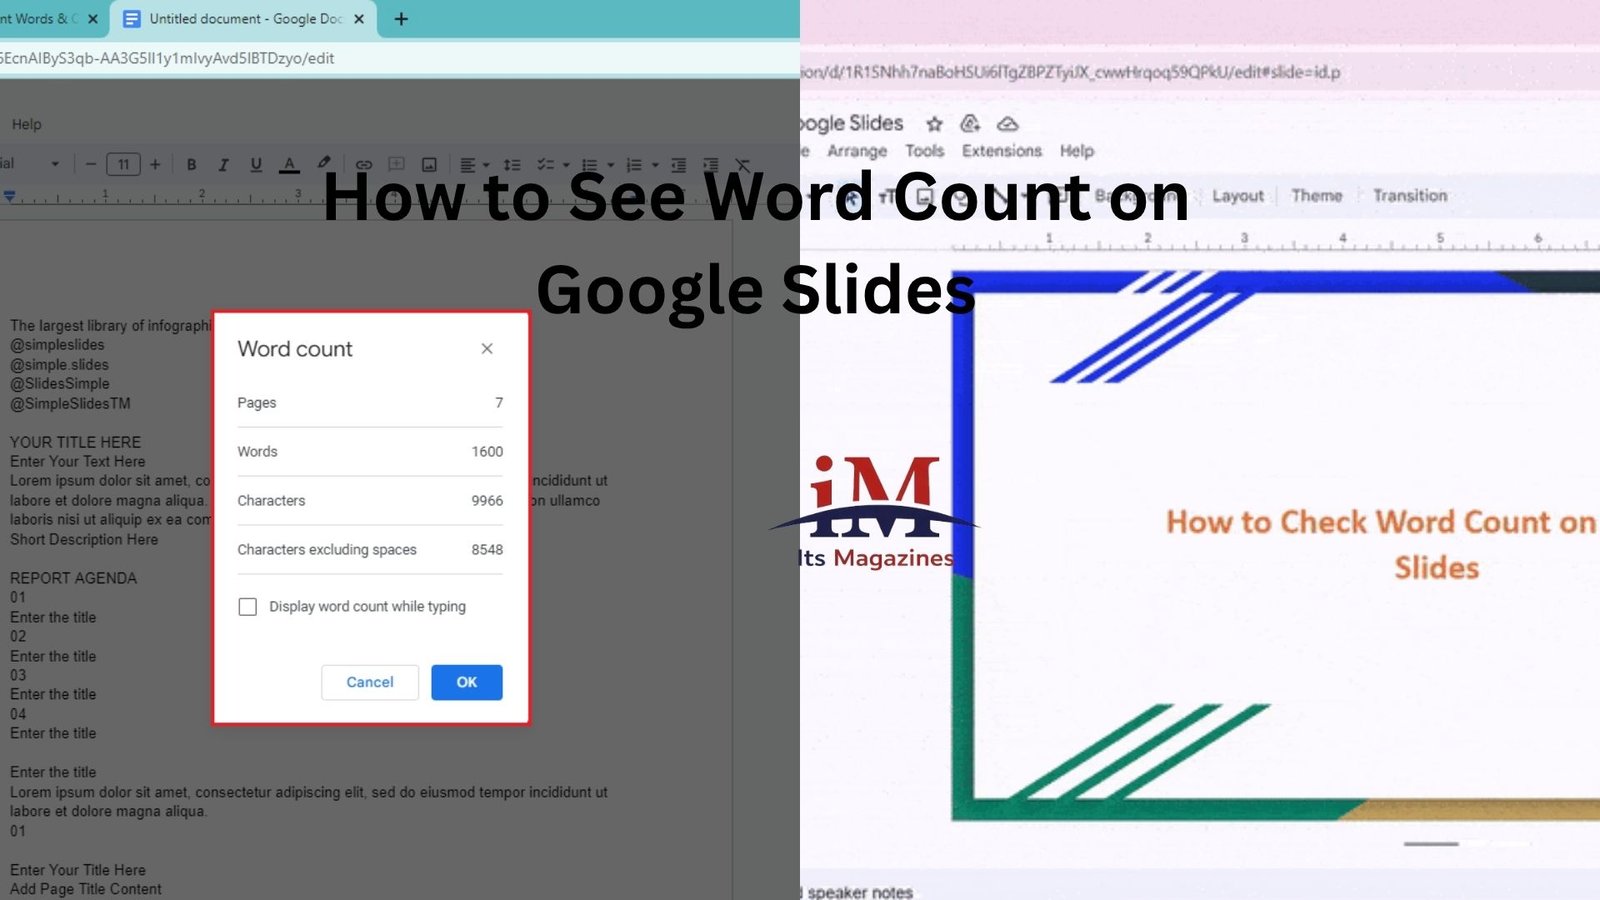
Task: Click the decrease indent icon
Action: (679, 165)
